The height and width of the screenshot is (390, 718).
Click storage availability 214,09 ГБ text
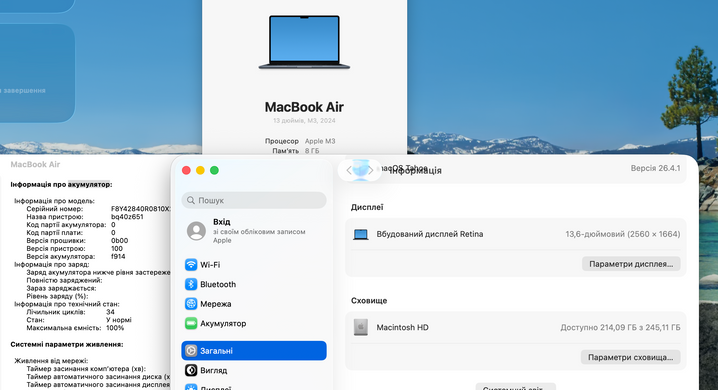tap(620, 327)
